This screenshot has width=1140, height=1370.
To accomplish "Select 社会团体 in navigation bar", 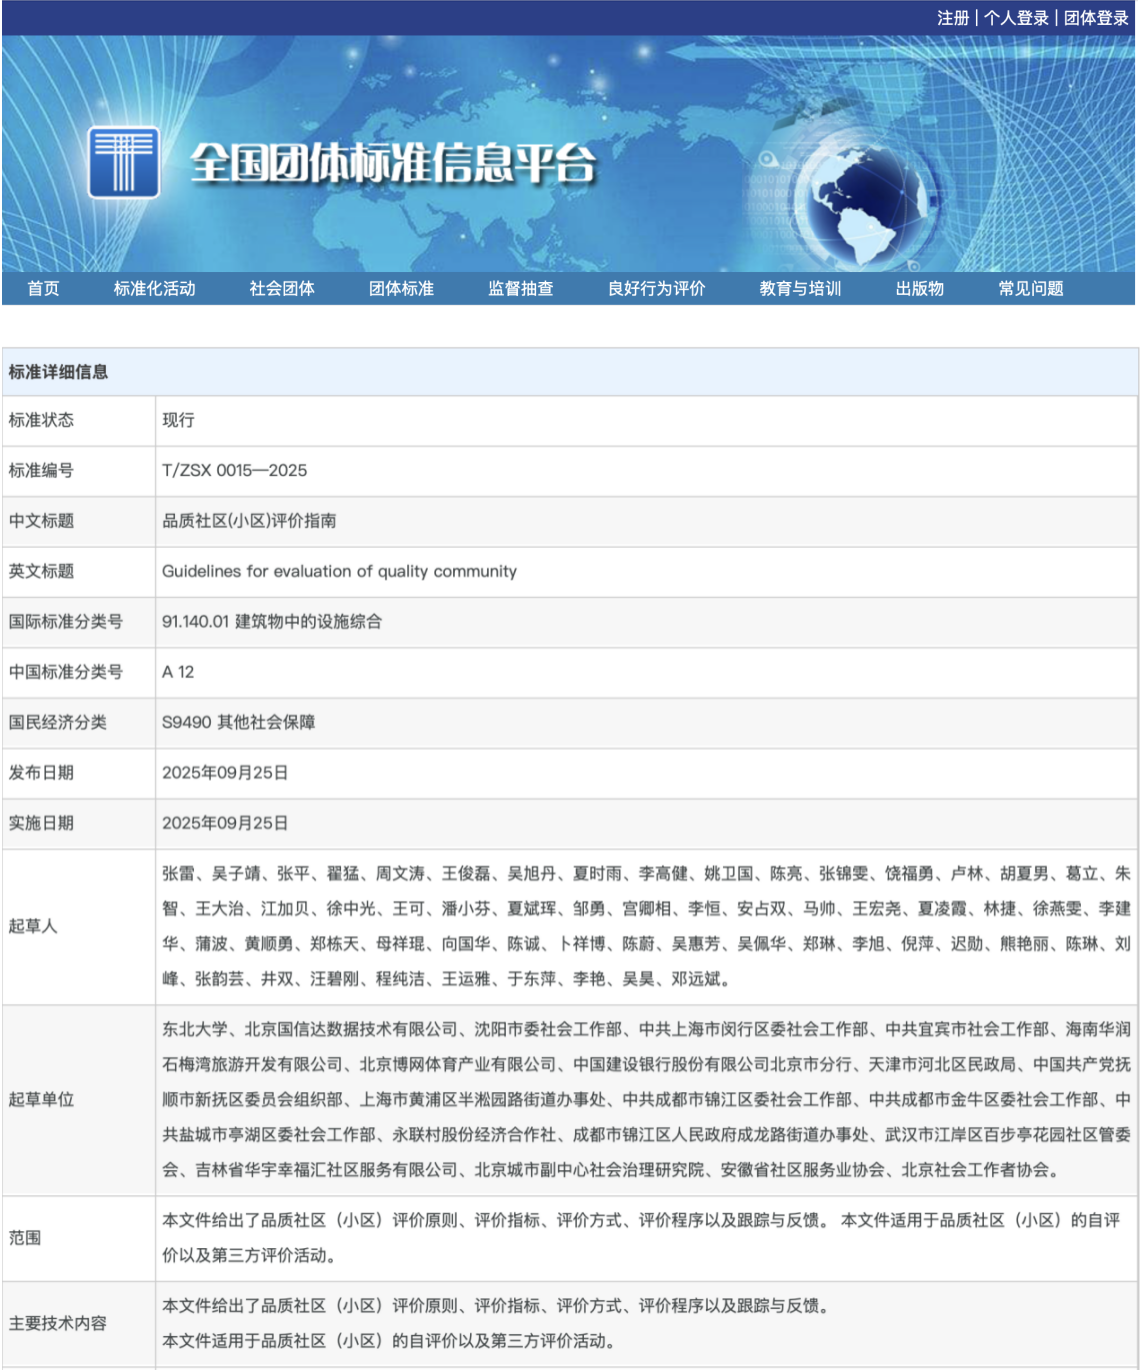I will click(x=282, y=289).
